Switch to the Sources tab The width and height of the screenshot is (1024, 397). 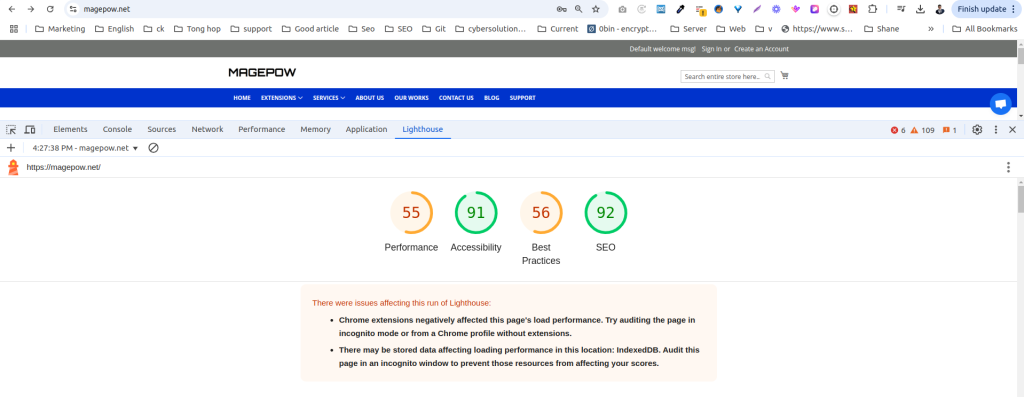pyautogui.click(x=161, y=129)
